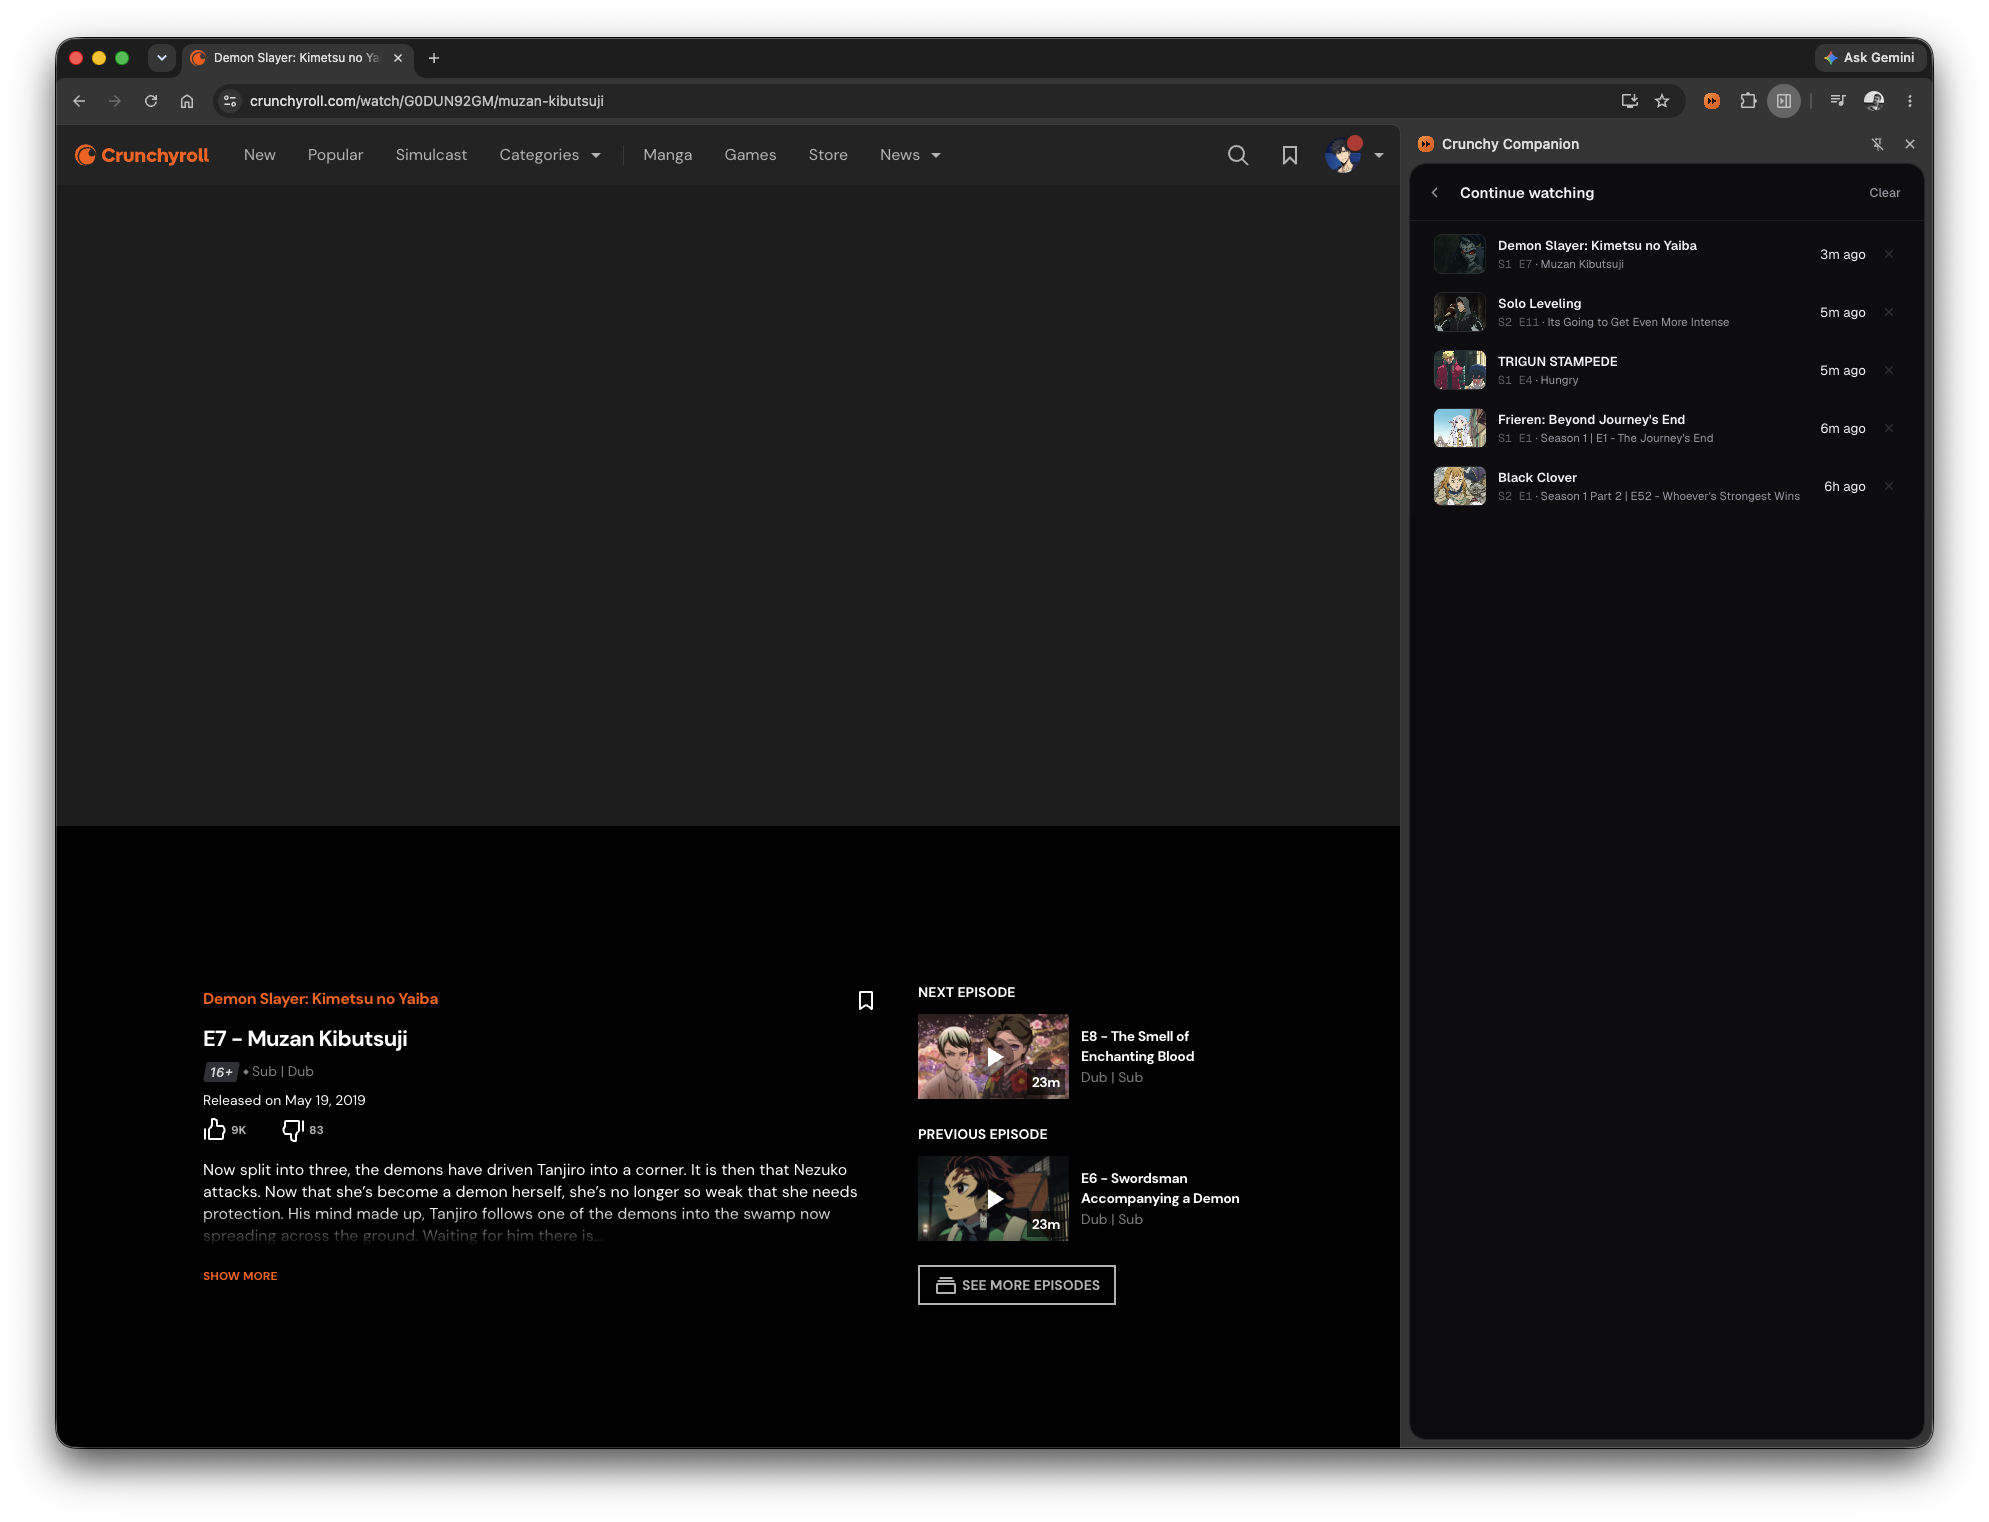Image resolution: width=1989 pixels, height=1522 pixels.
Task: Click the install app icon in address bar
Action: click(x=1630, y=101)
